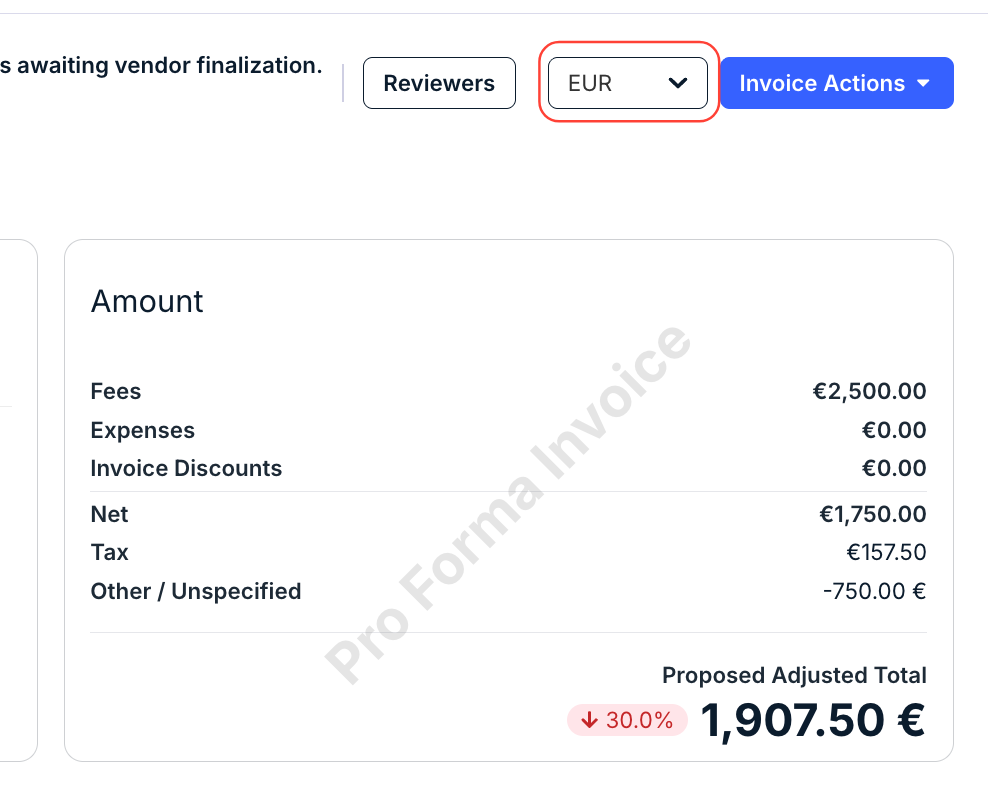Click the red down arrow indicator
The height and width of the screenshot is (806, 988).
(589, 720)
